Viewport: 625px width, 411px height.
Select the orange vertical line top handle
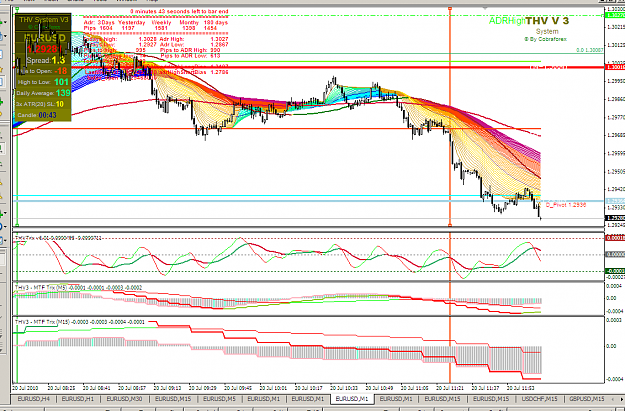pos(450,8)
